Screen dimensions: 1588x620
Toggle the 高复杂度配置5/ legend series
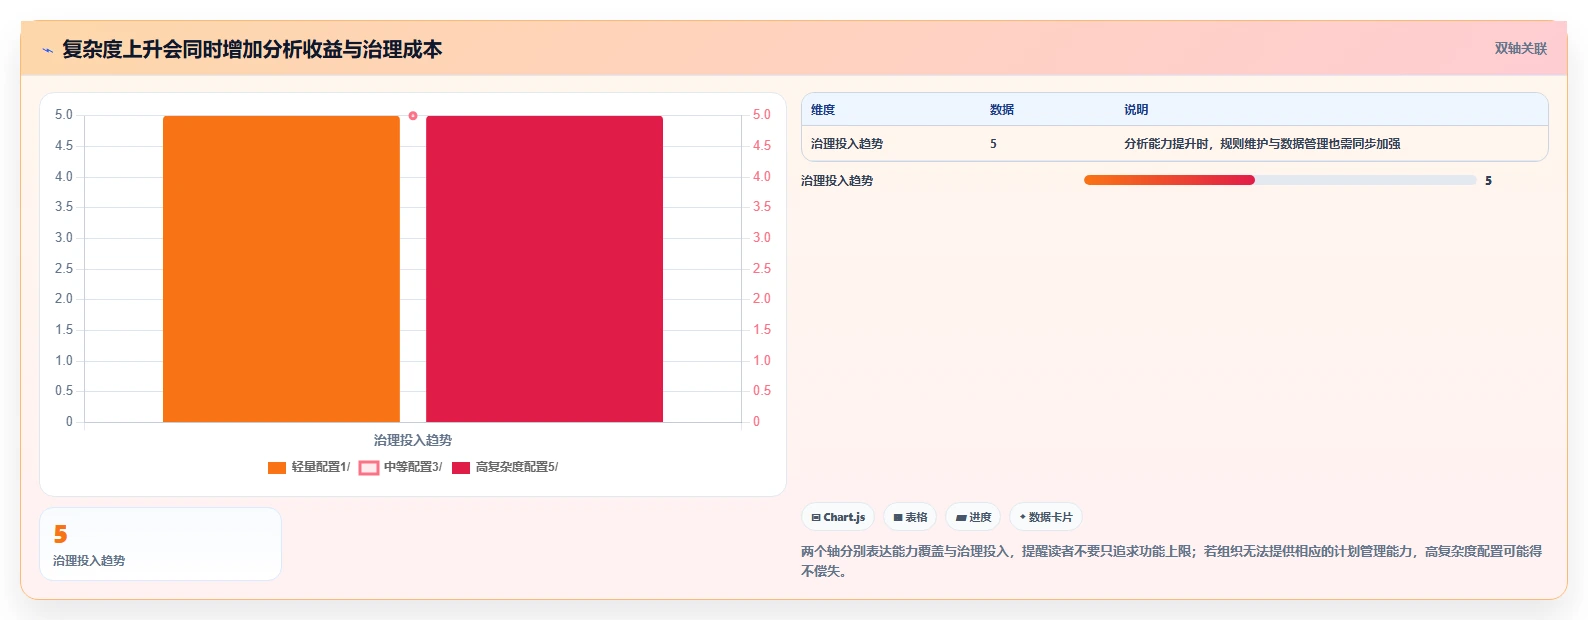(505, 467)
